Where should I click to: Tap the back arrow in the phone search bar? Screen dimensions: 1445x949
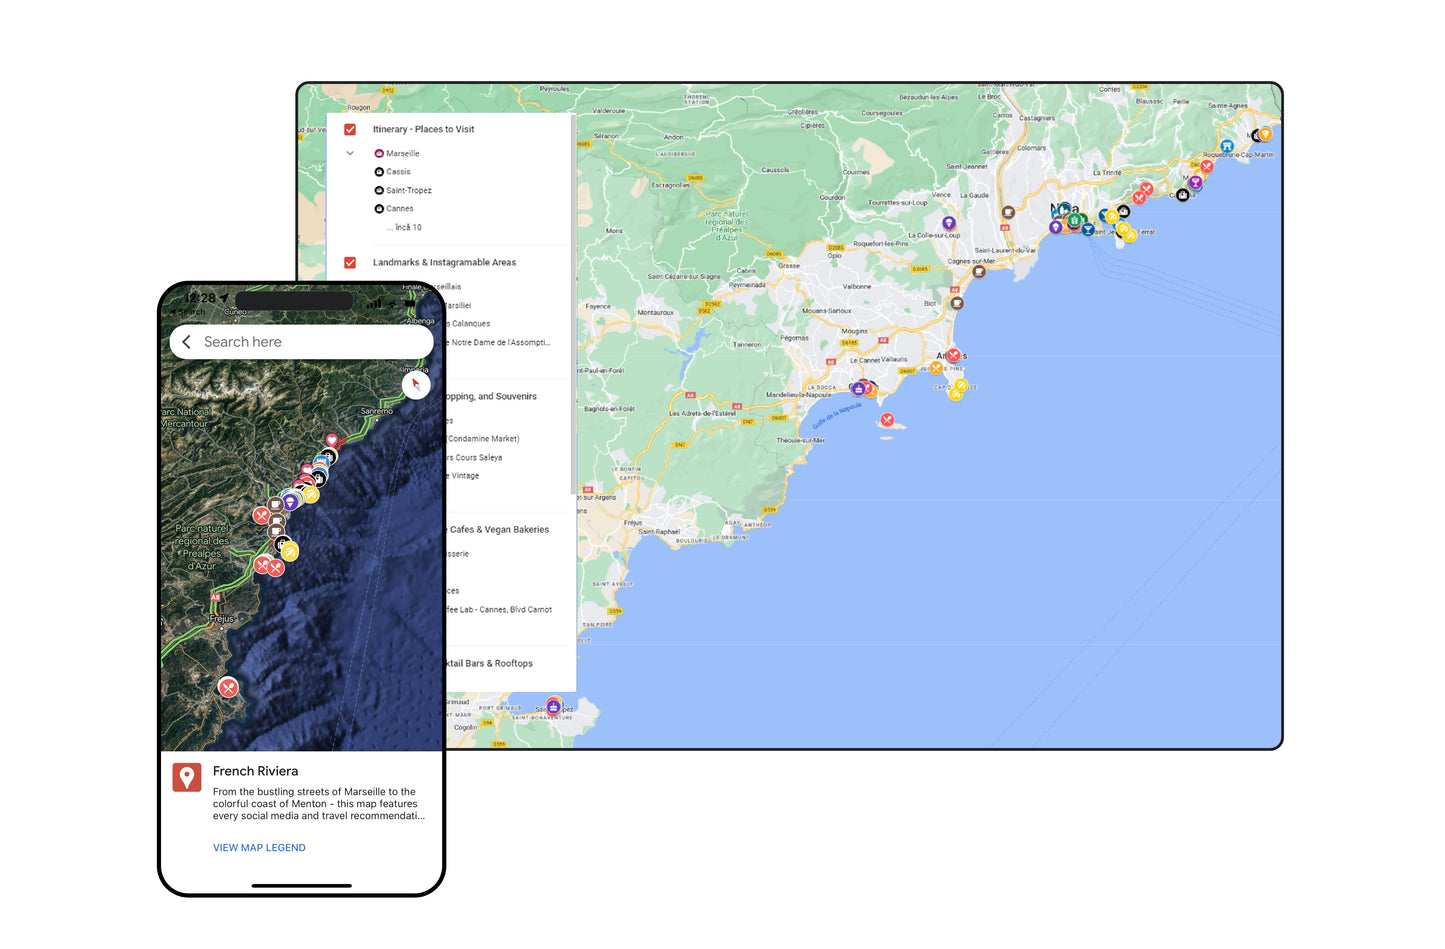click(x=186, y=342)
